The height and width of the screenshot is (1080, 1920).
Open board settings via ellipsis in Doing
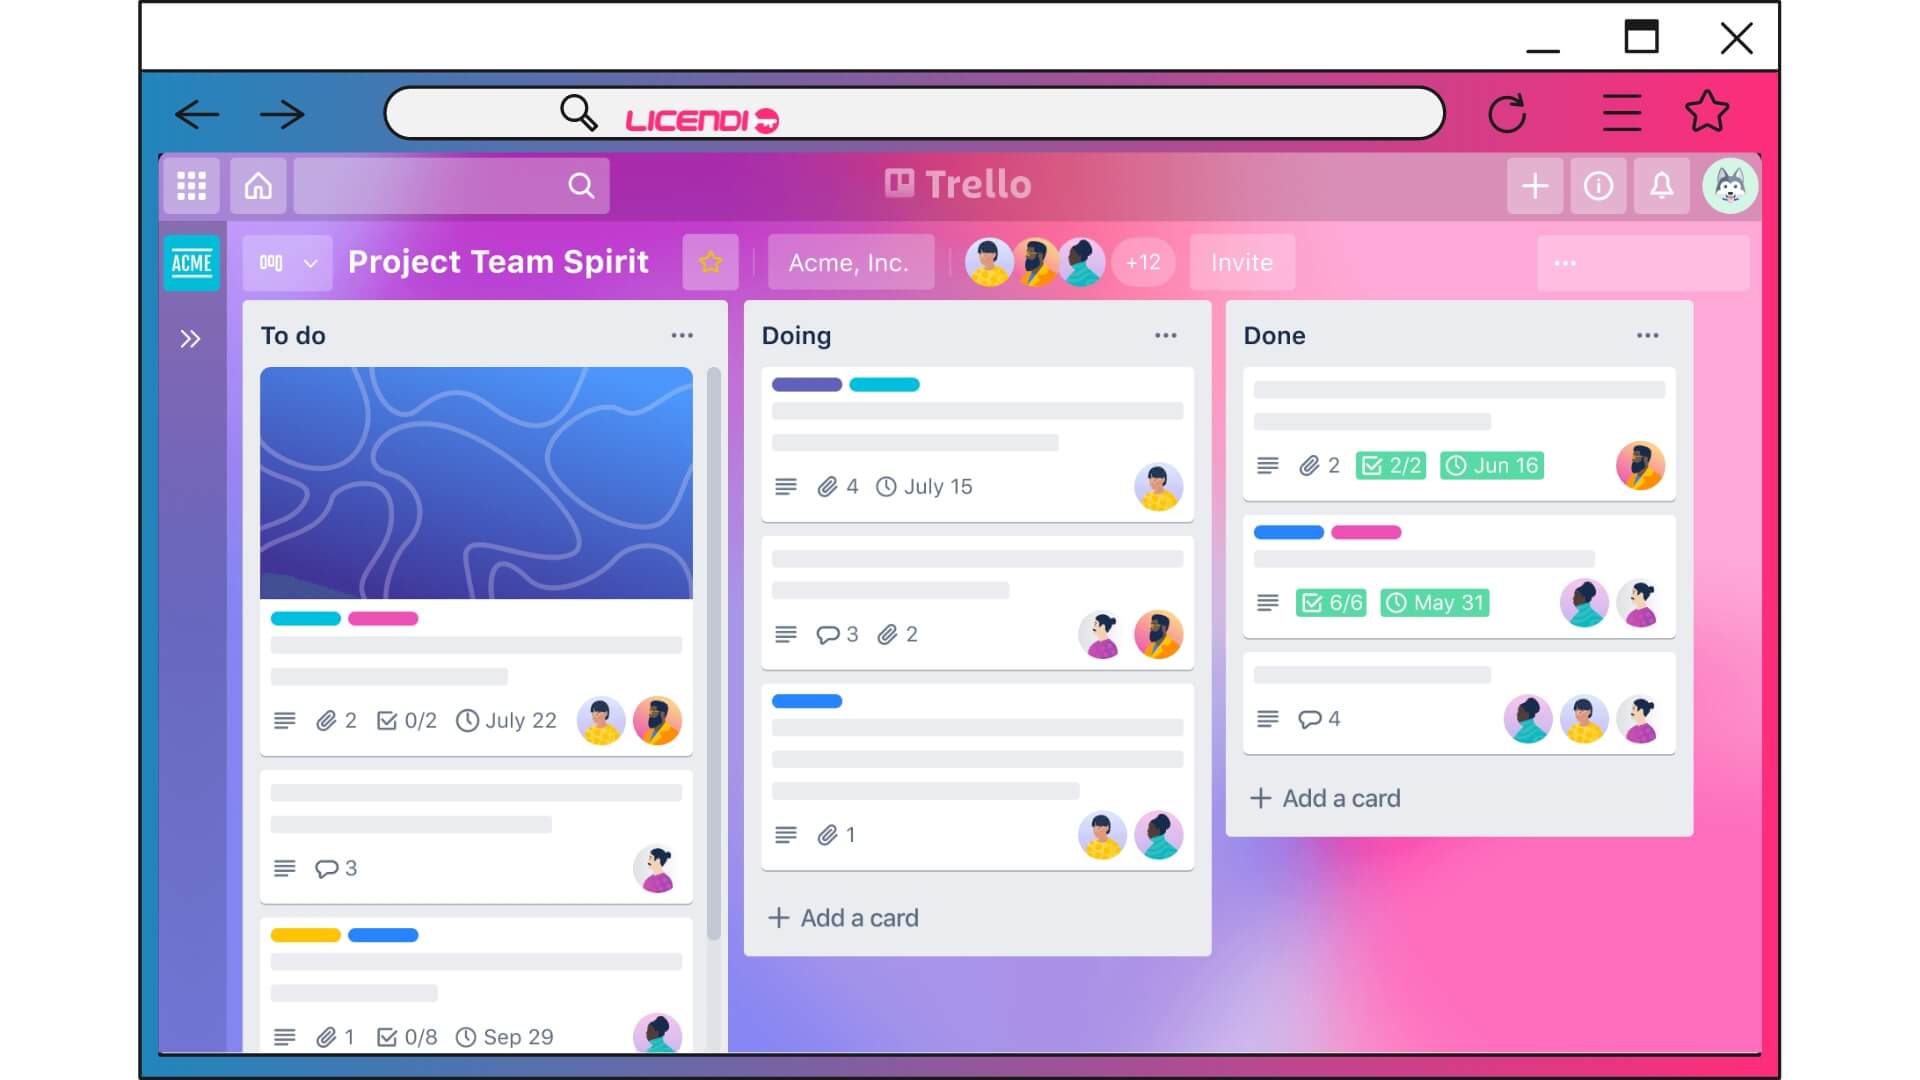point(1166,335)
